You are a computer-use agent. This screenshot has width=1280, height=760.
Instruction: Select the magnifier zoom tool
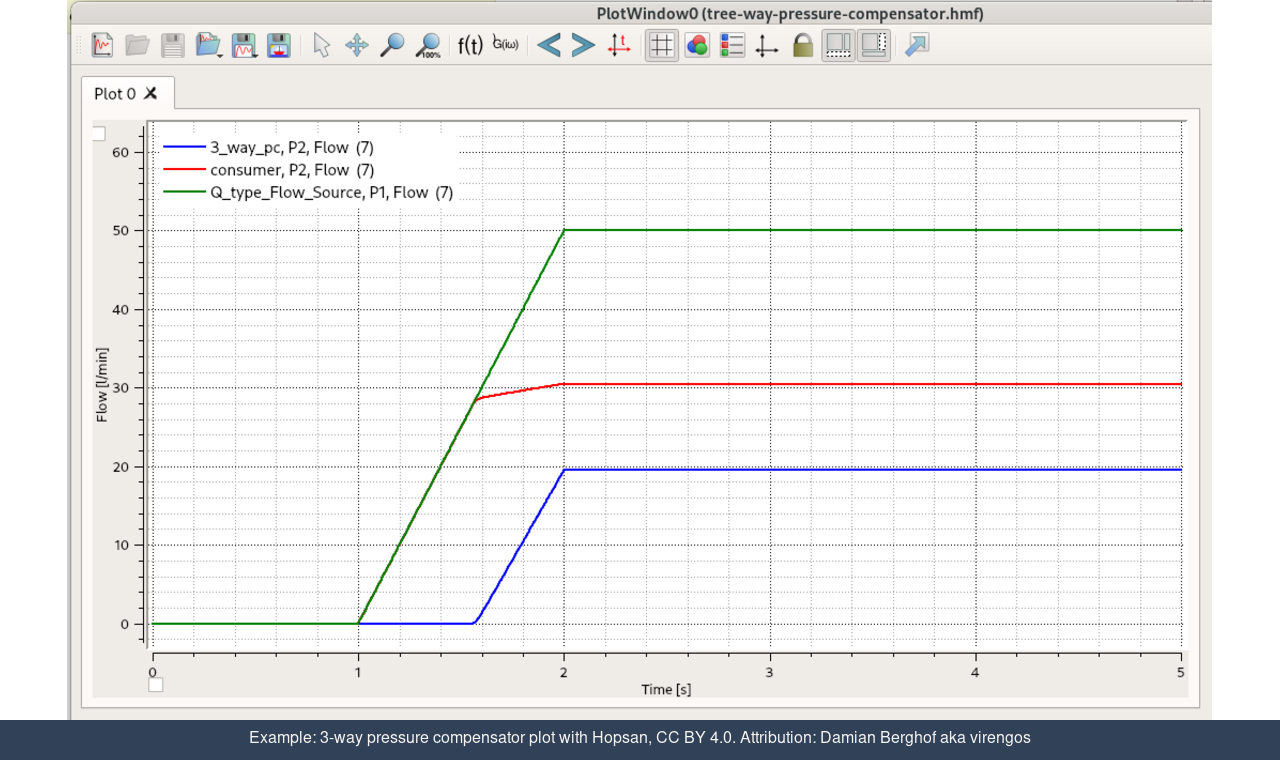[x=392, y=45]
